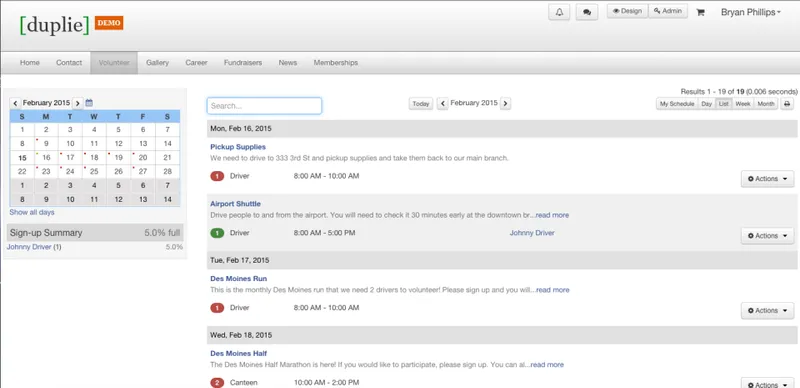Switch to Day view
800x388 pixels.
[x=707, y=104]
